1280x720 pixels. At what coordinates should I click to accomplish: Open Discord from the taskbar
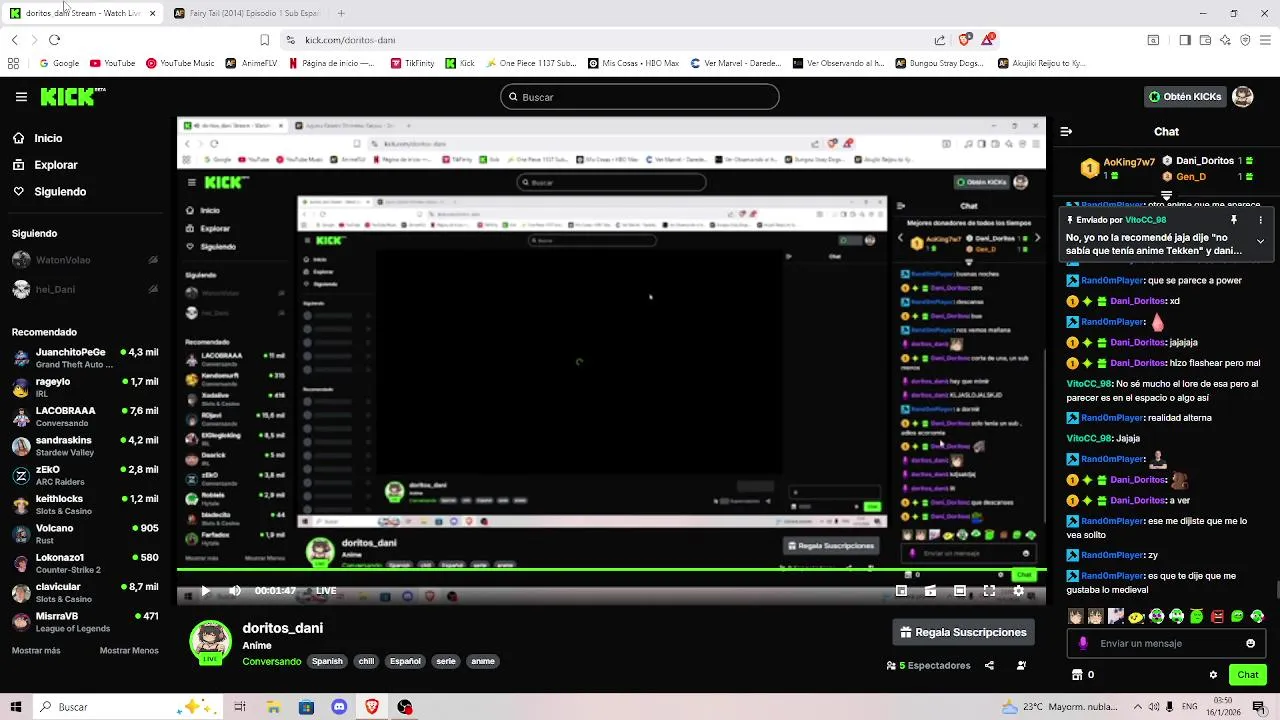coord(339,706)
